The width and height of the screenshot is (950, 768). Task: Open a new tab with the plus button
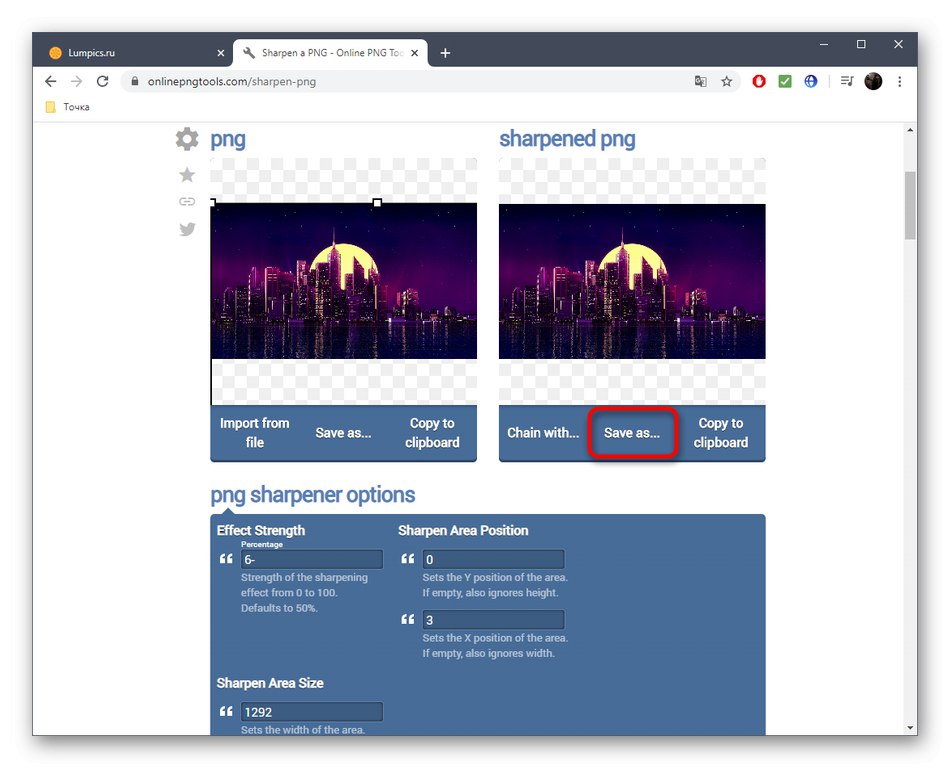[445, 53]
